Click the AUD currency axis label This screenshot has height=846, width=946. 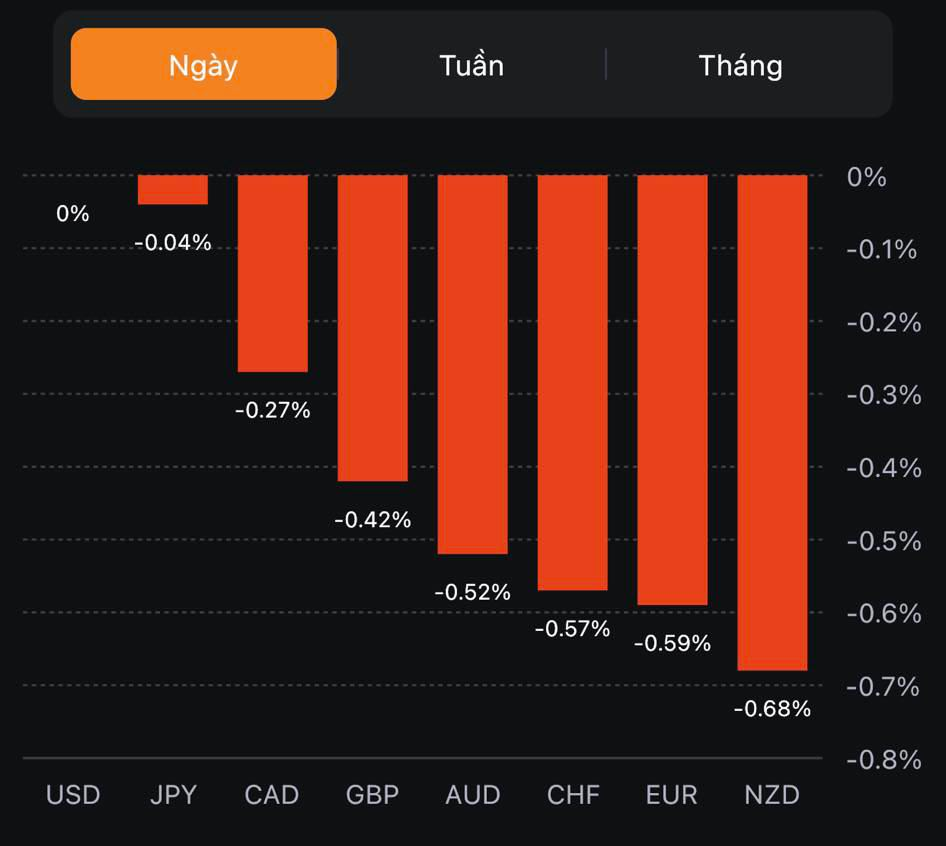(x=472, y=795)
